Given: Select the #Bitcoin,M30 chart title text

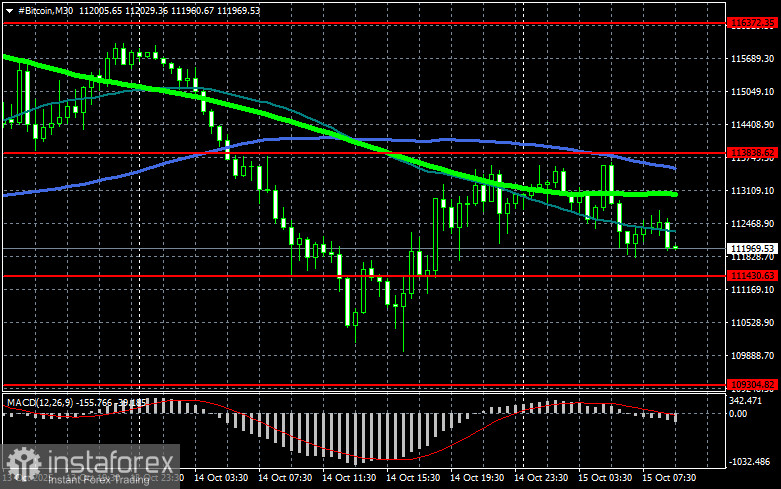Looking at the screenshot, I should [45, 10].
